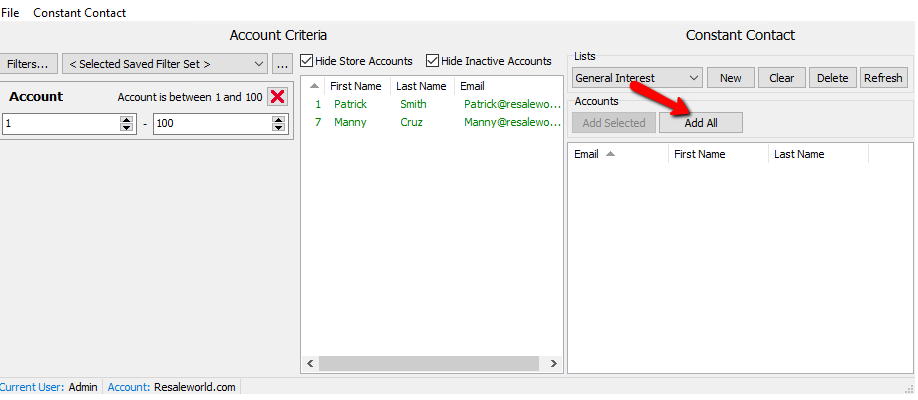Refresh the lists
The image size is (918, 400).
click(883, 78)
